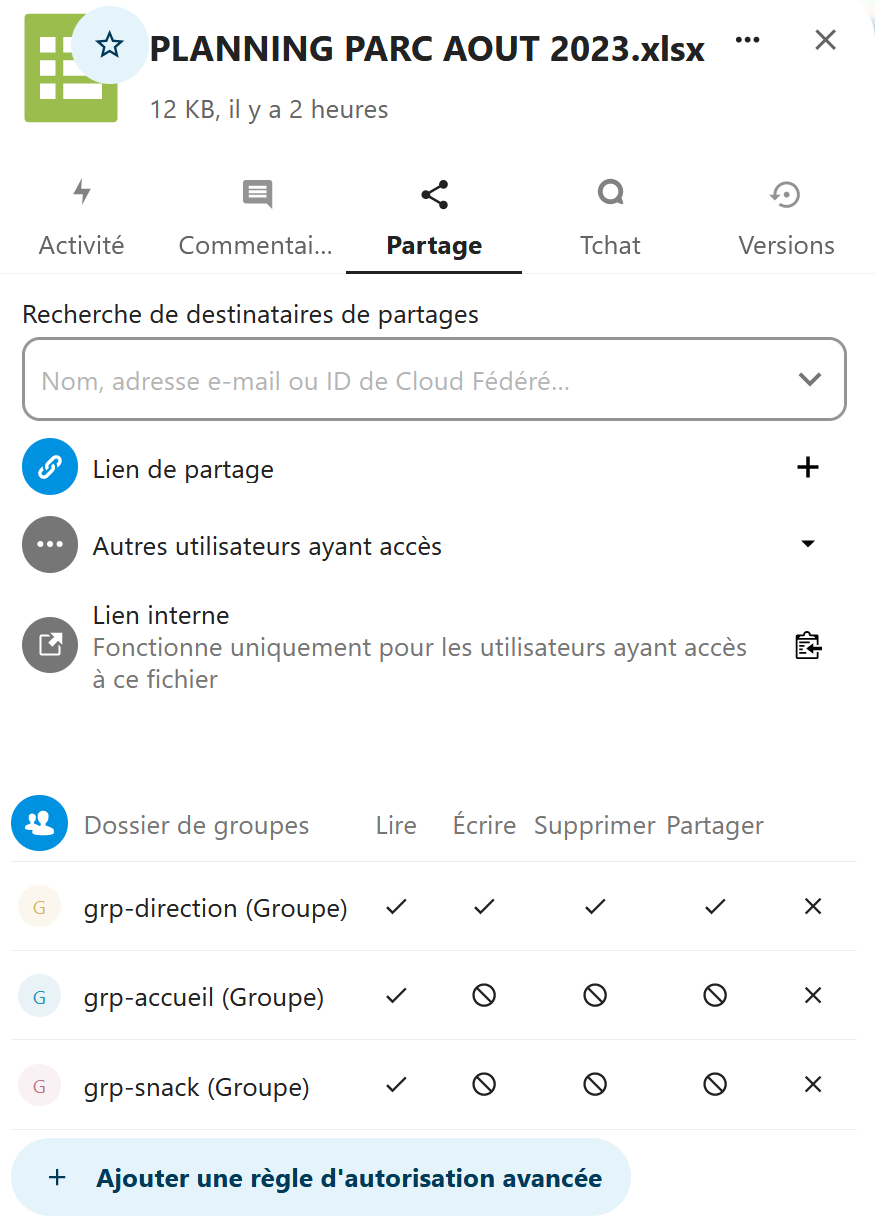
Task: Expand Autres utilisateurs ayant accès
Action: coord(808,544)
